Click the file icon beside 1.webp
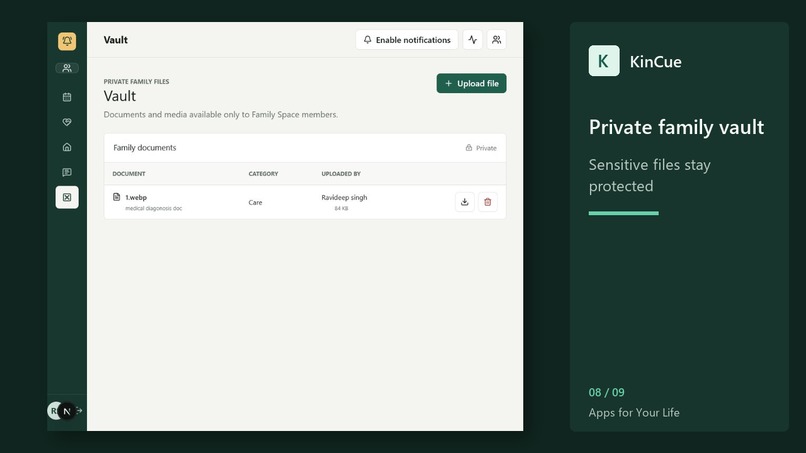806x453 pixels. click(117, 197)
